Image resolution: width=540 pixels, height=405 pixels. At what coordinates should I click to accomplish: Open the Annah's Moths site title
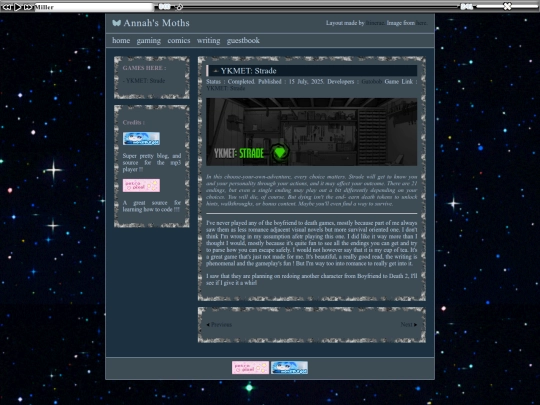(x=156, y=23)
